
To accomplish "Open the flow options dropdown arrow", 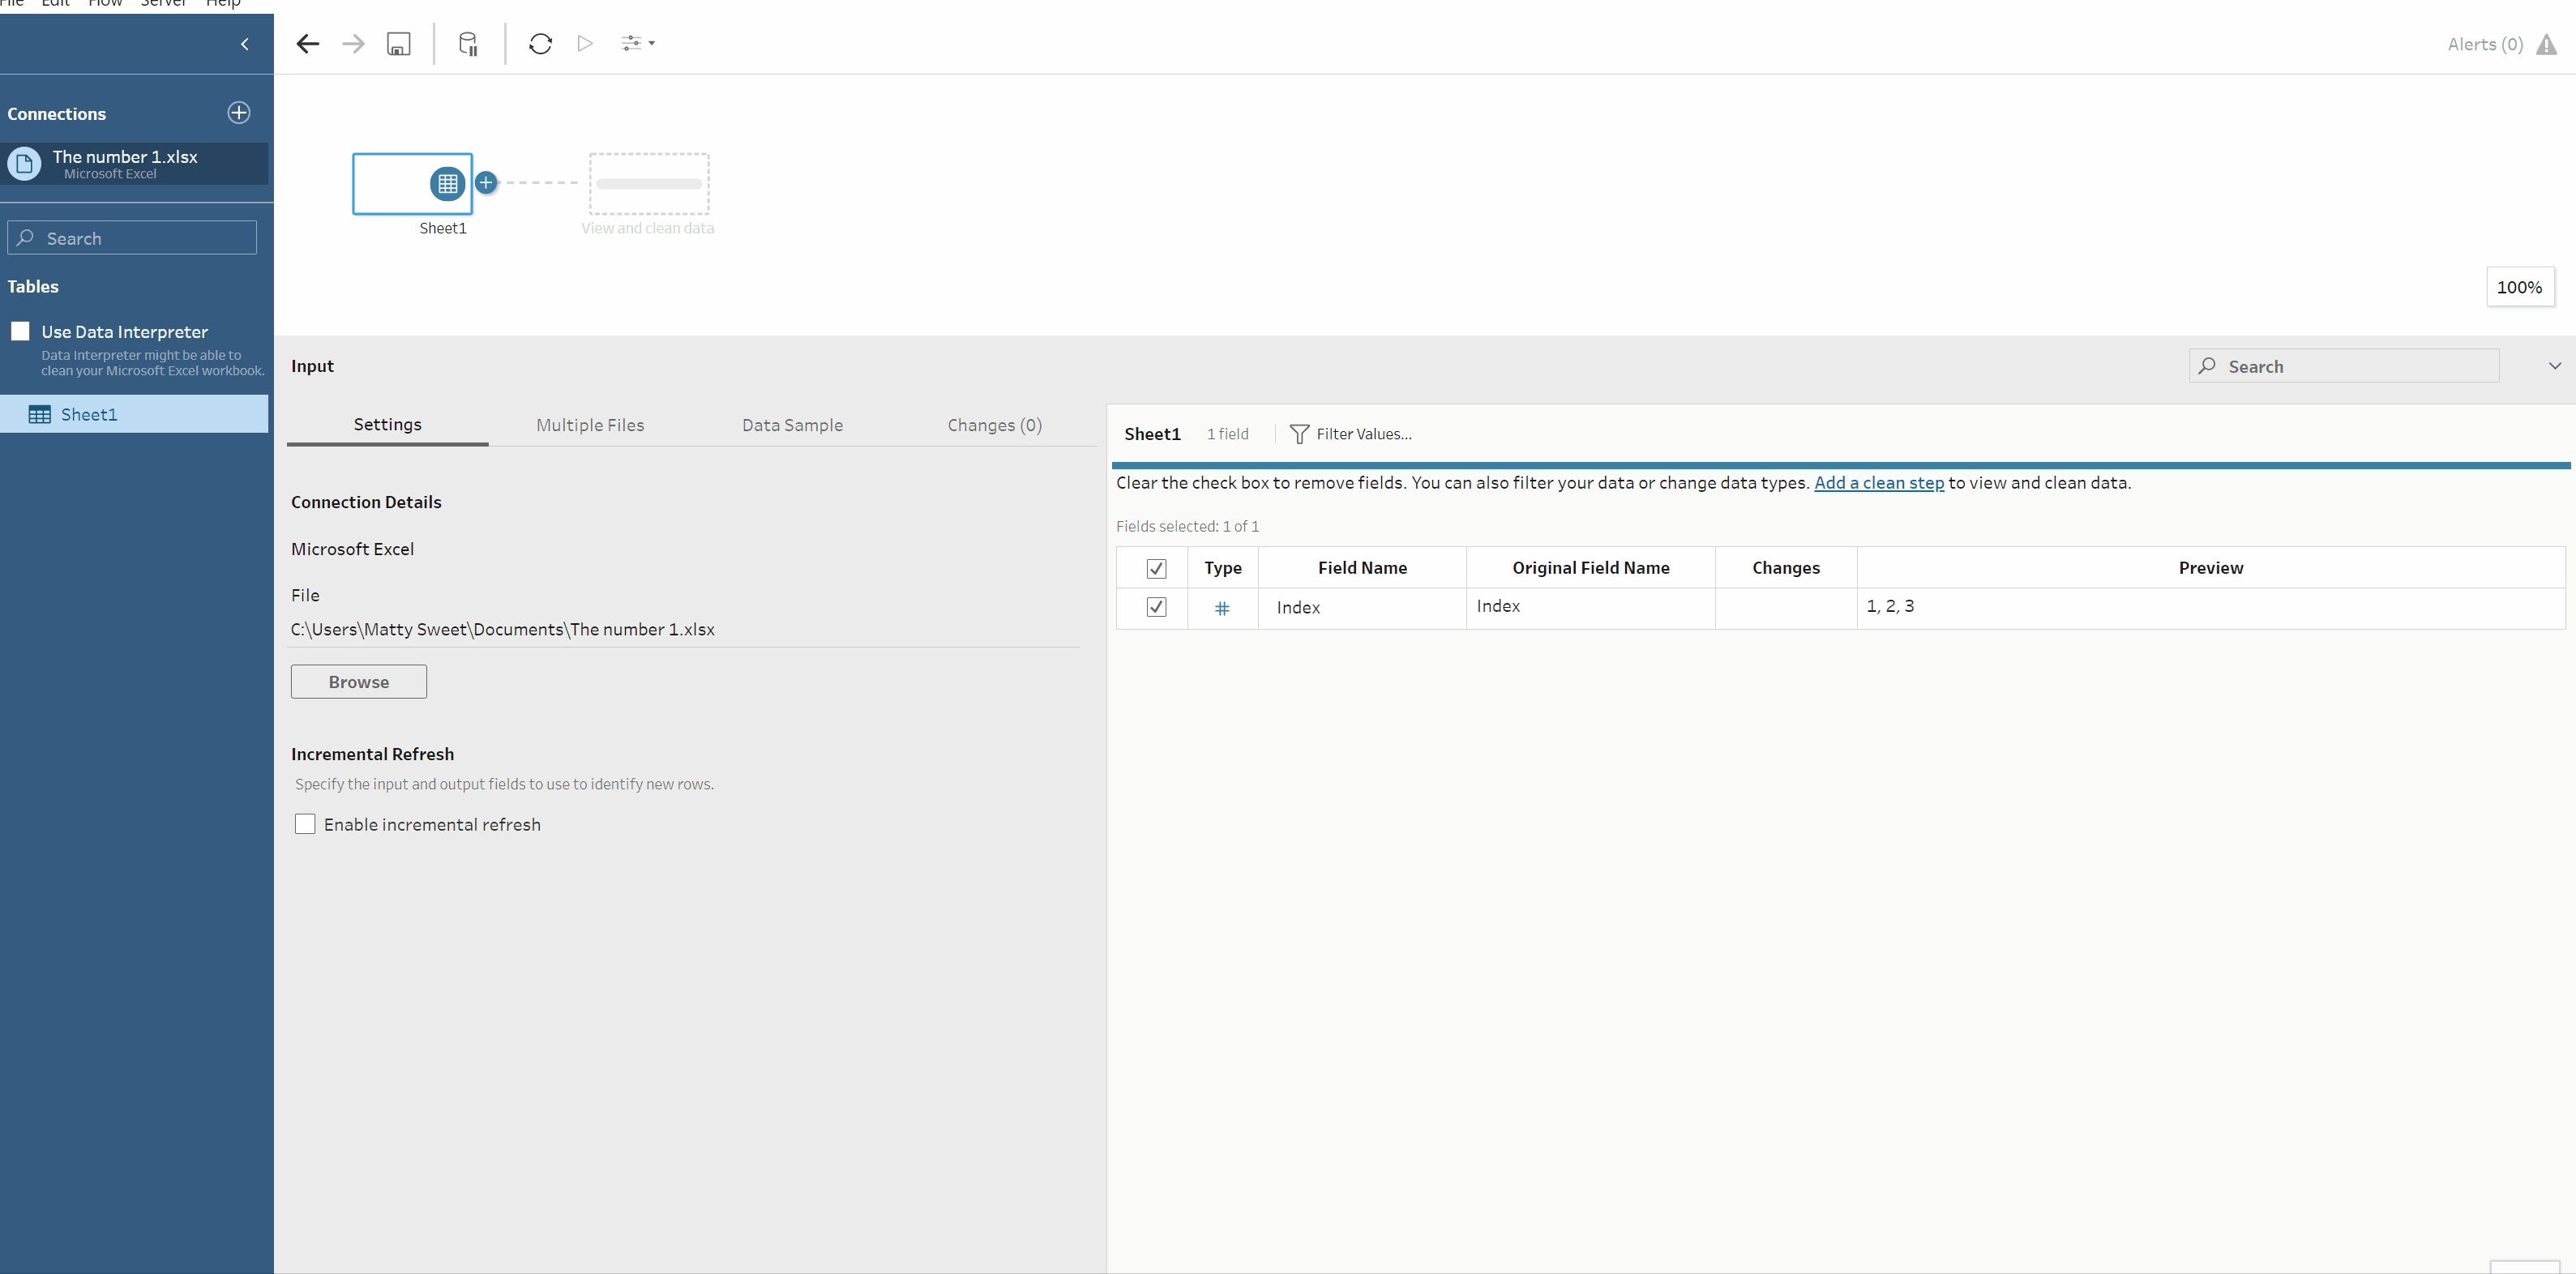I will (x=651, y=44).
